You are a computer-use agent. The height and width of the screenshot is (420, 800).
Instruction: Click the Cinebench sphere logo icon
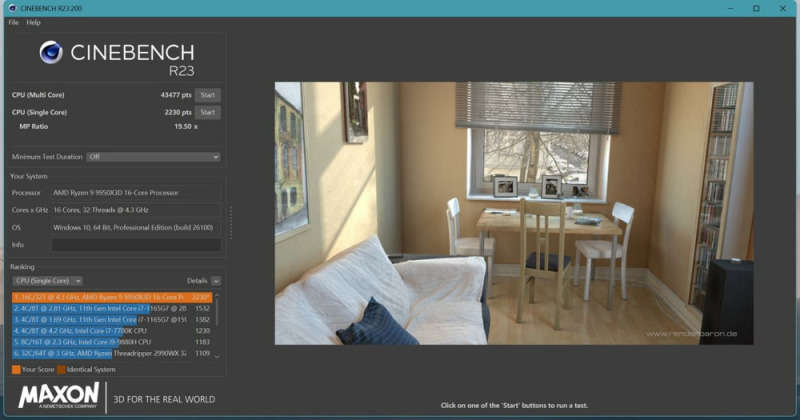(x=51, y=54)
